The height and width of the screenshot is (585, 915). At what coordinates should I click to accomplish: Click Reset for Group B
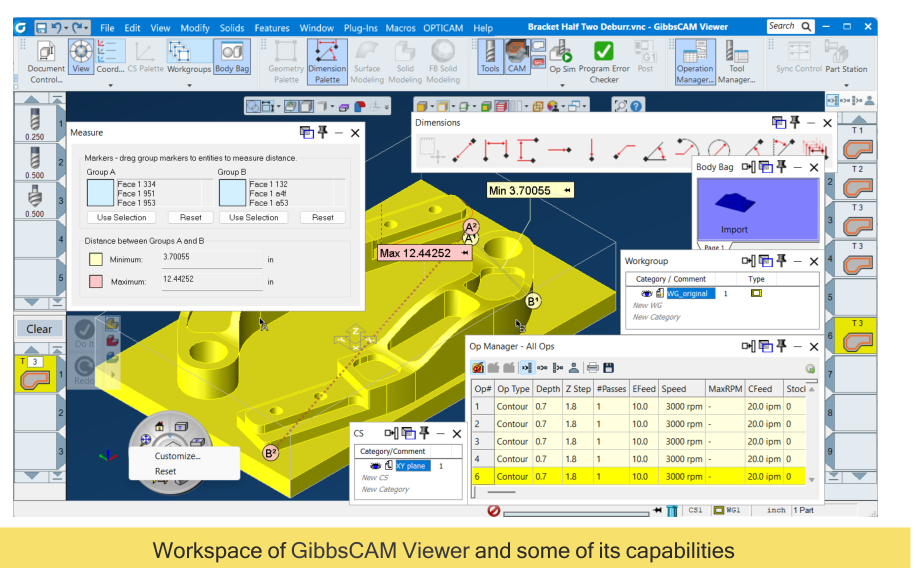322,217
